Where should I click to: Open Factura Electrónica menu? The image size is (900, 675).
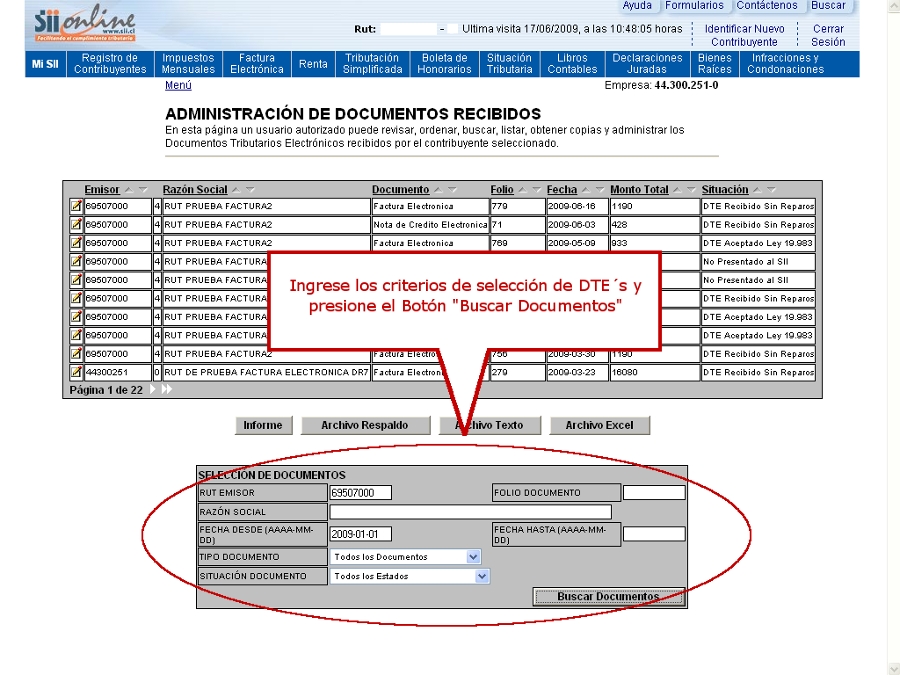257,64
